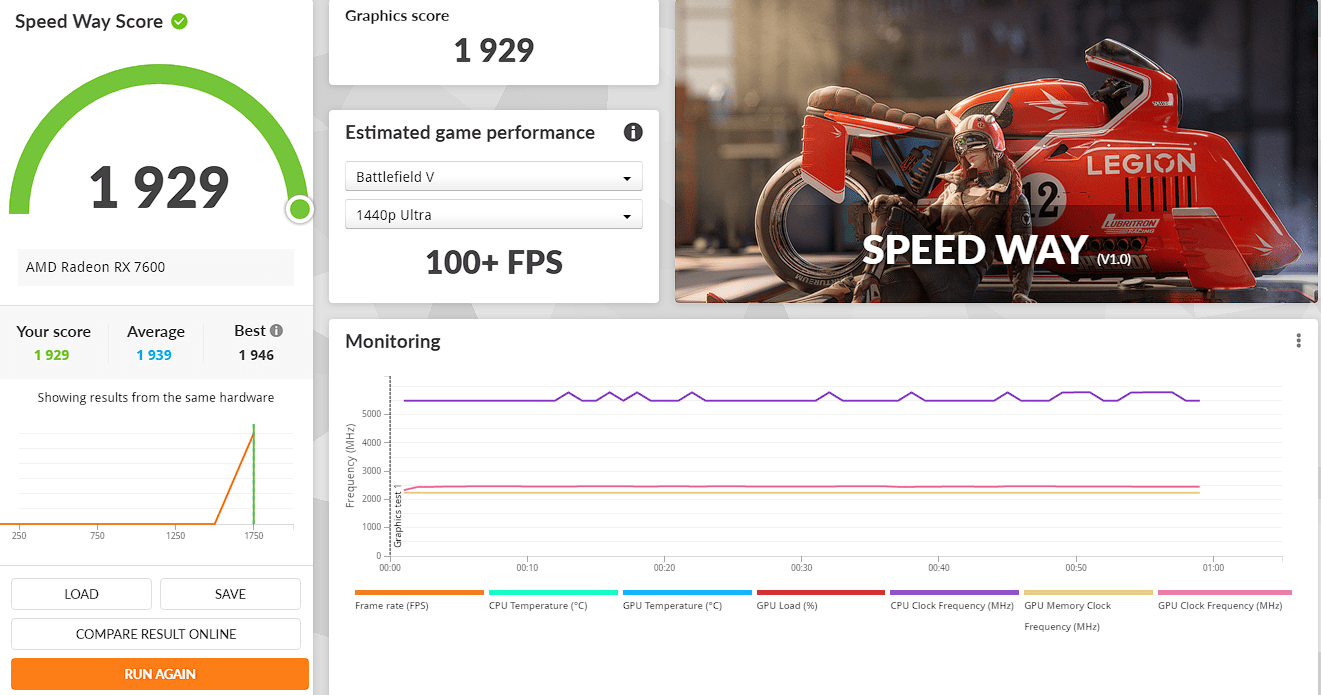Image resolution: width=1321 pixels, height=695 pixels.
Task: Click the 250 label on the distribution chart
Action: (x=19, y=536)
